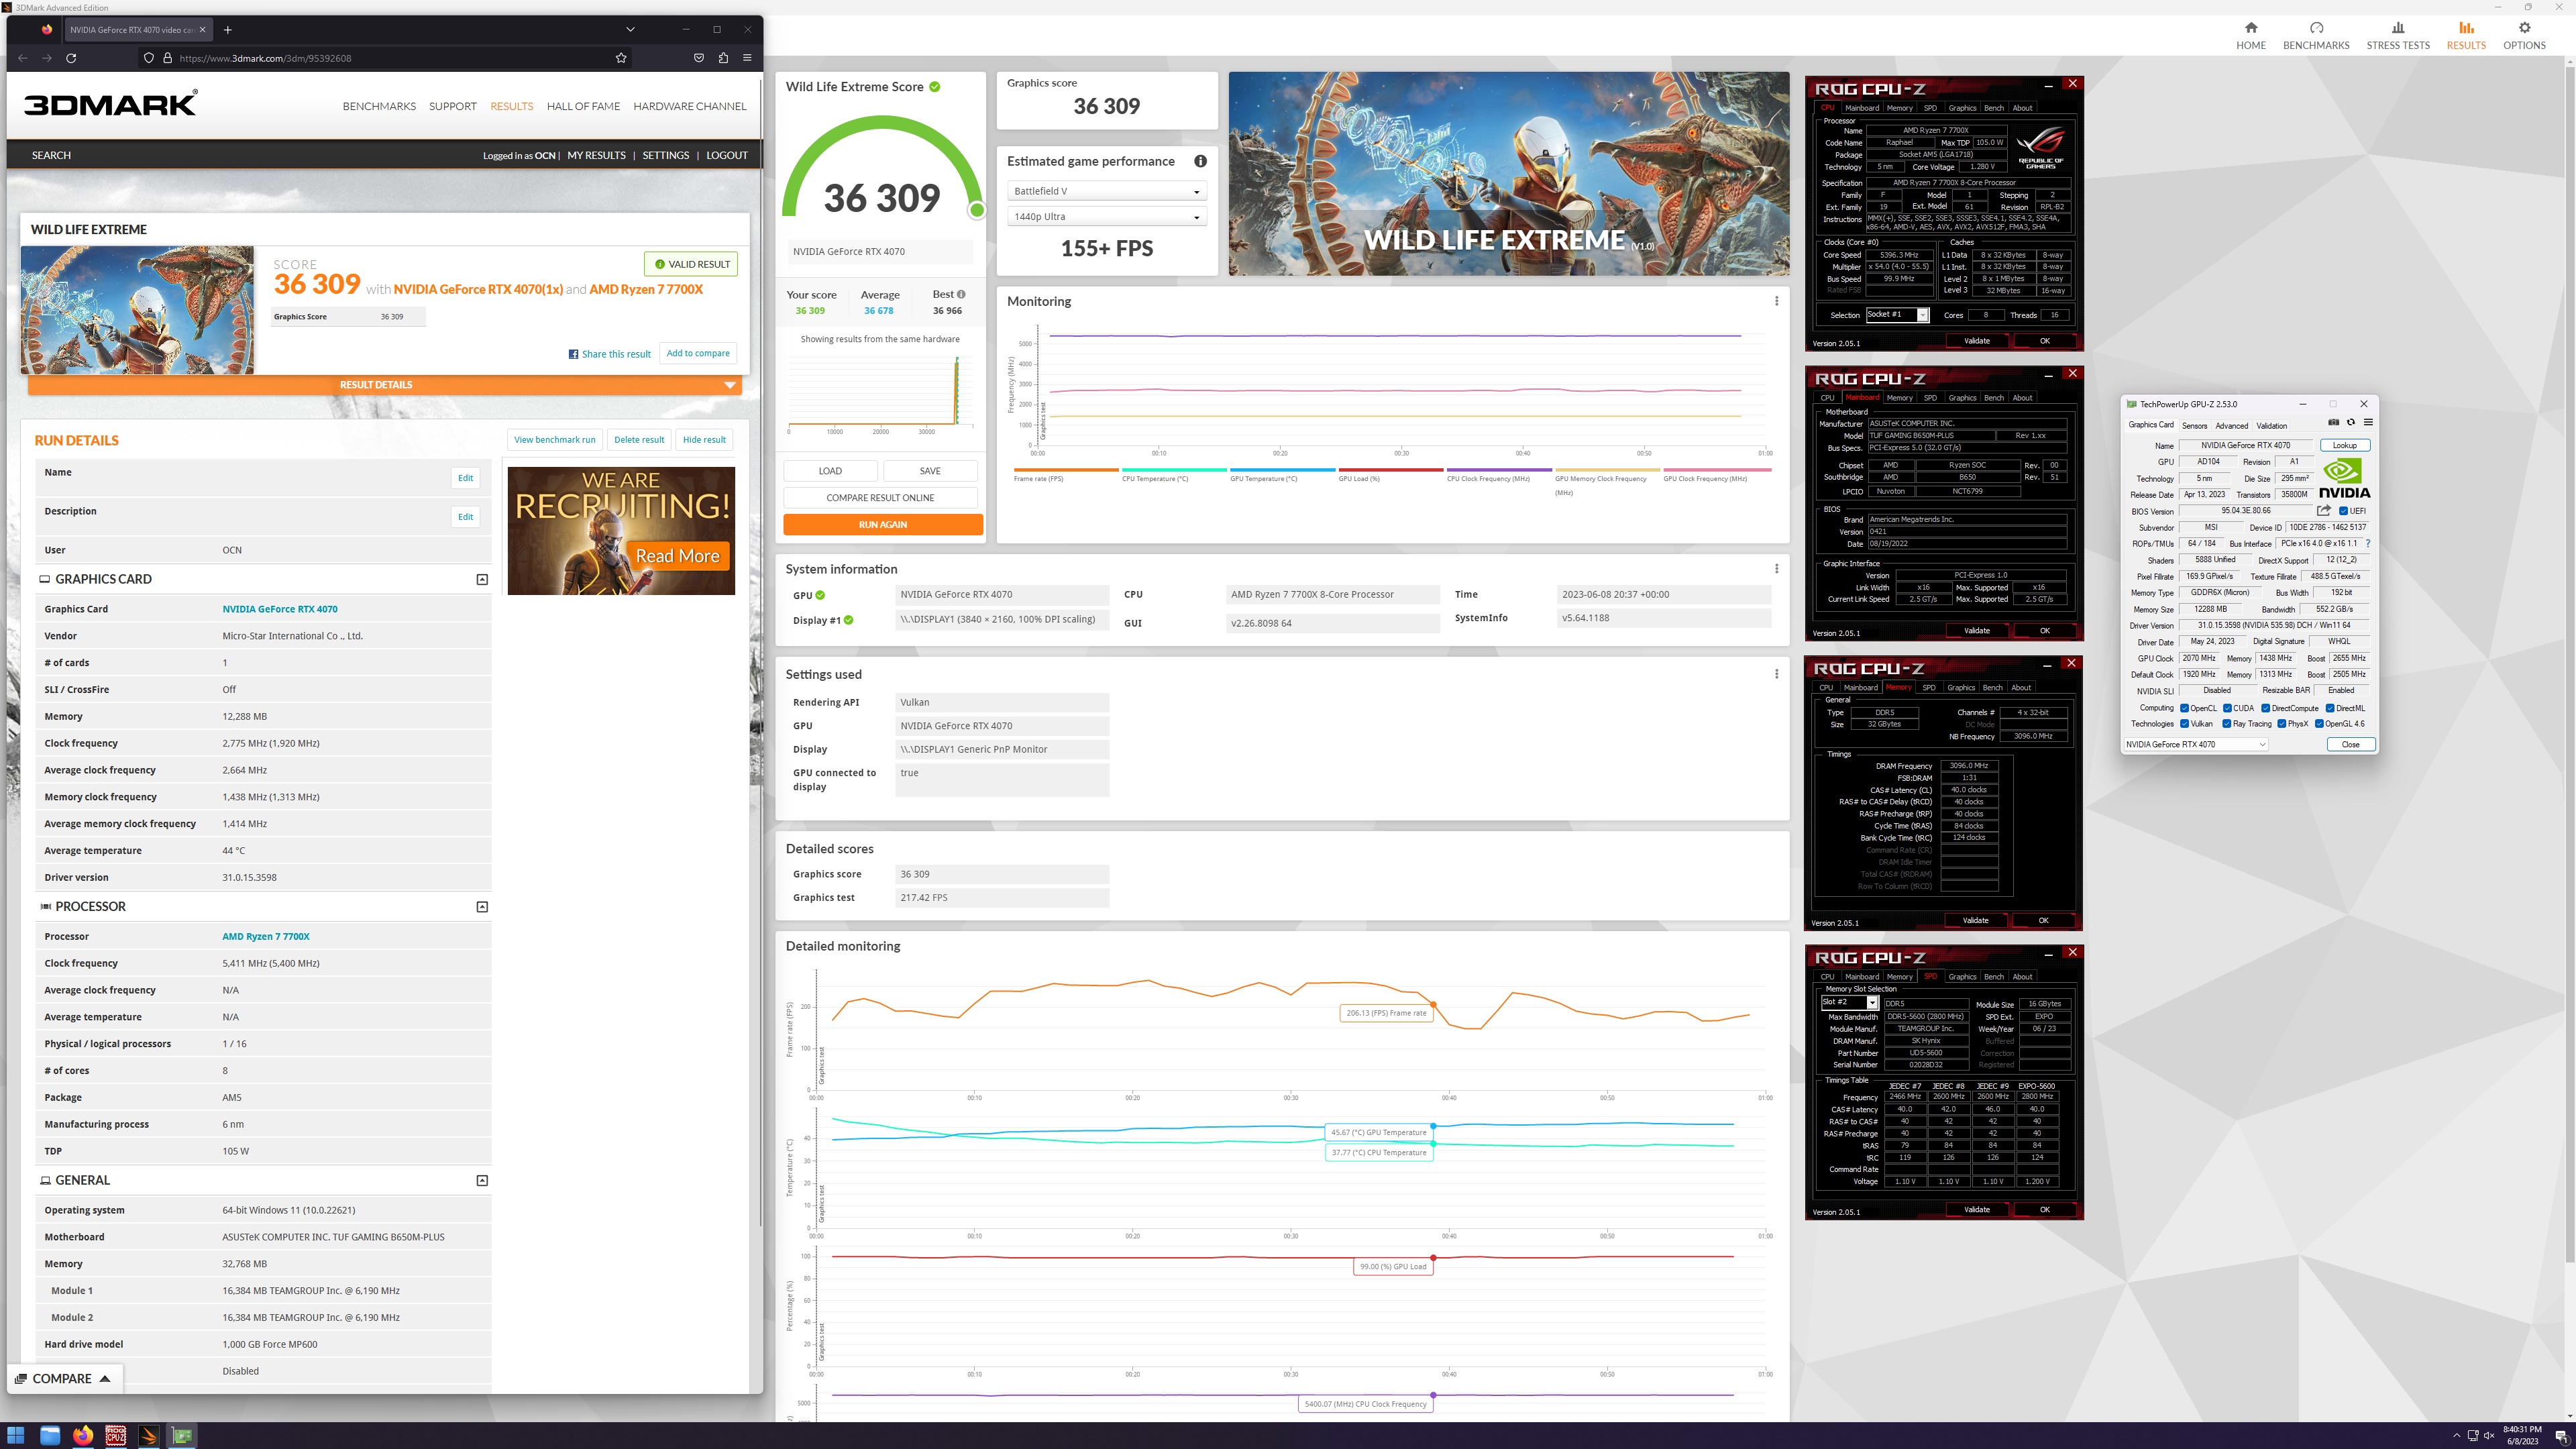This screenshot has width=2576, height=1449.
Task: Toggle DirectML checkbox in GPU-Z
Action: pos(2330,708)
